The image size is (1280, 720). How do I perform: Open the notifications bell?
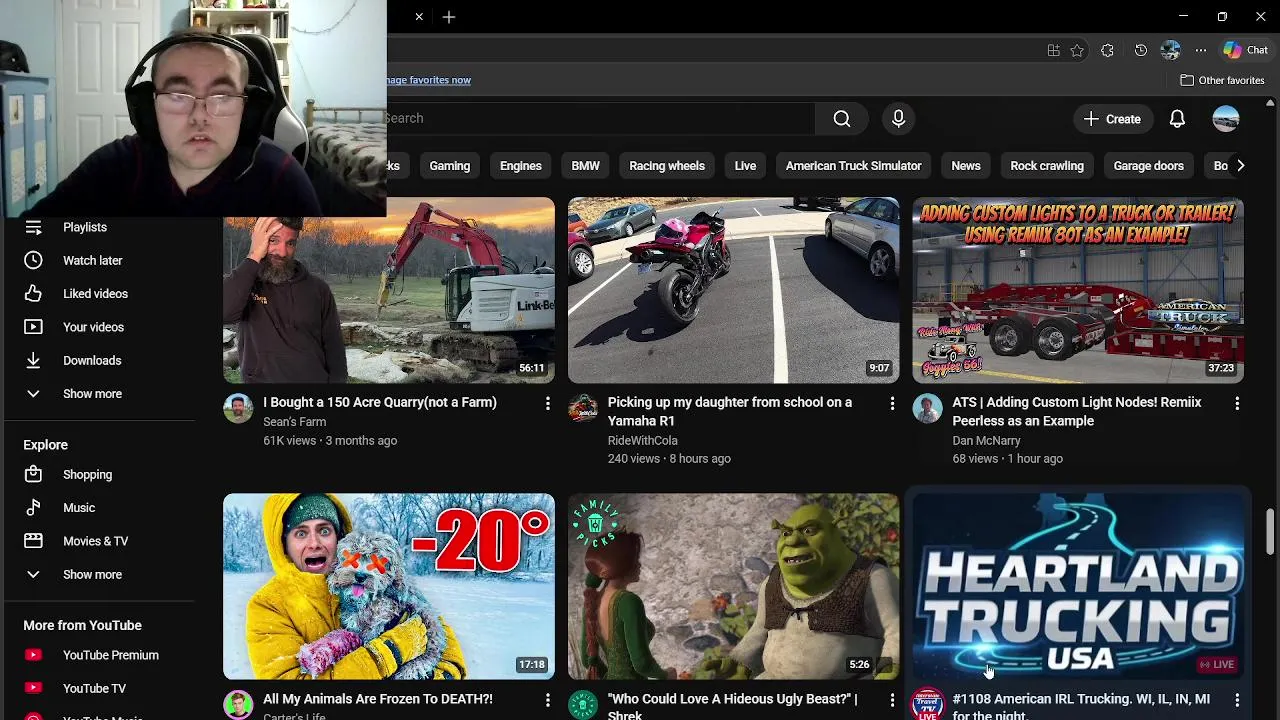coord(1177,119)
